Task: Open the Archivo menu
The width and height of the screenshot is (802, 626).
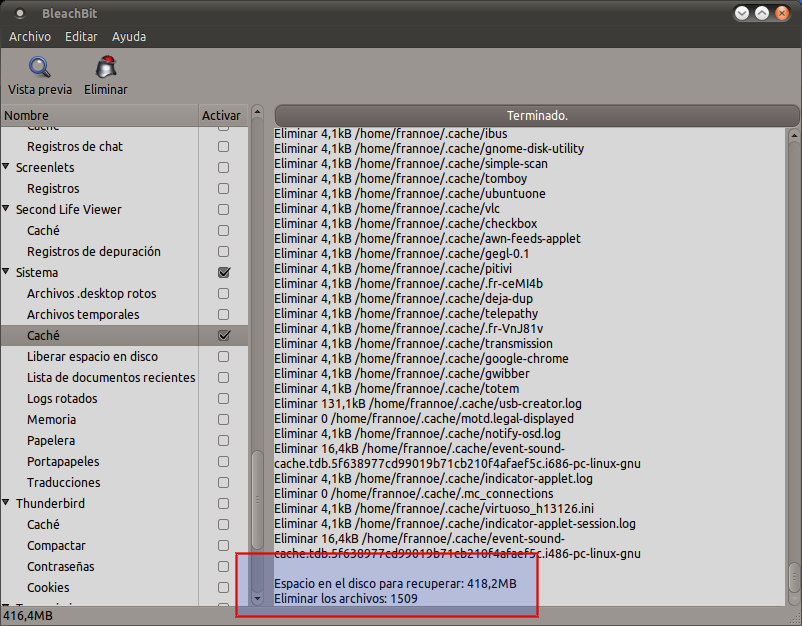Action: pos(30,37)
